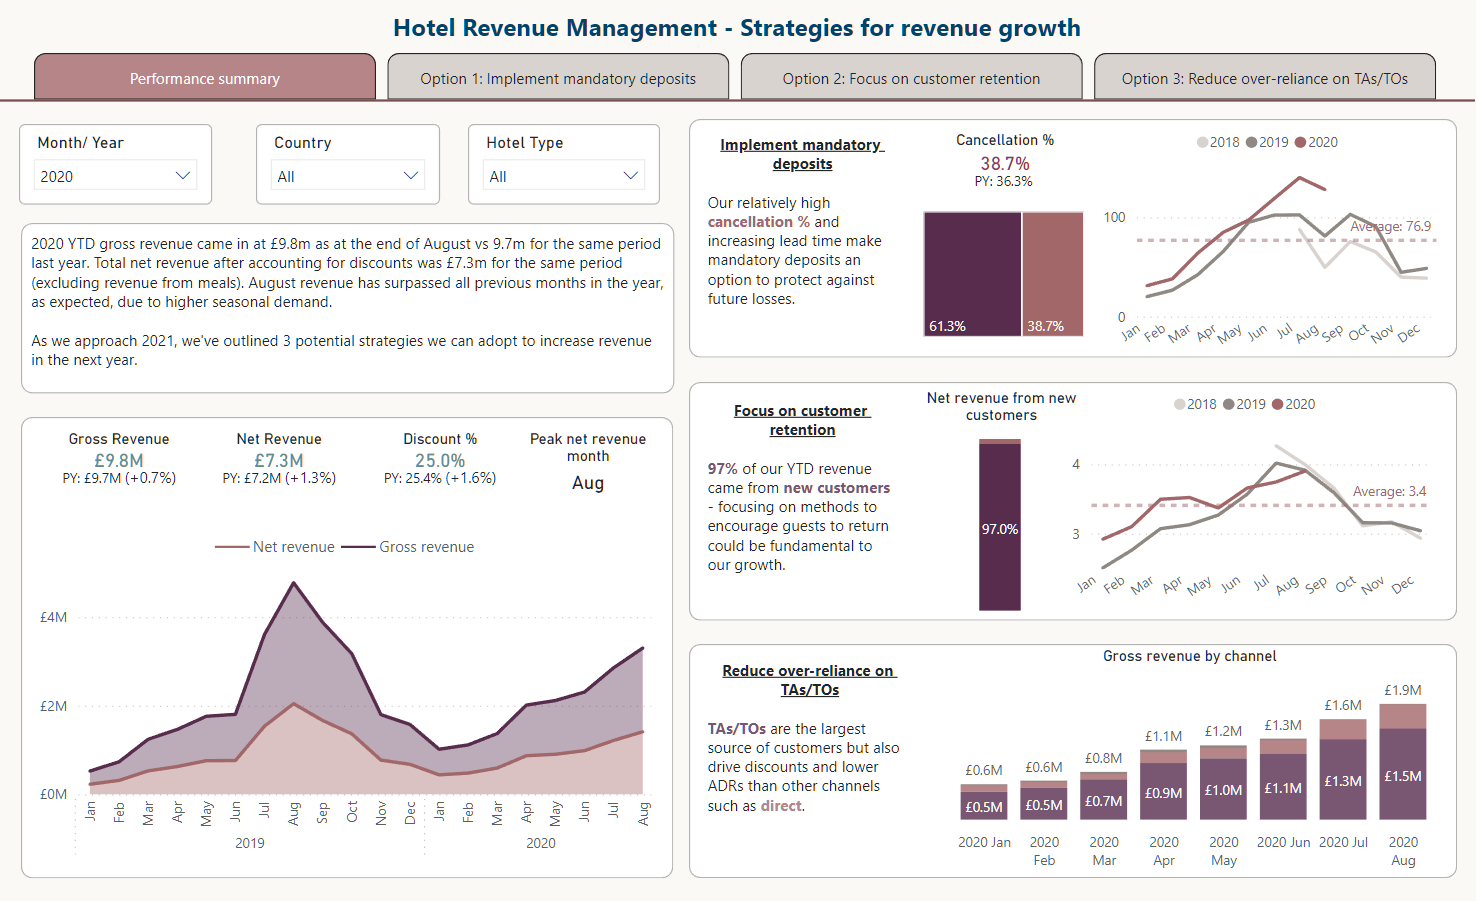The image size is (1476, 901).
Task: Open Option 3: Reduce over-reliance on TAs/TOs tab
Action: pos(1265,78)
